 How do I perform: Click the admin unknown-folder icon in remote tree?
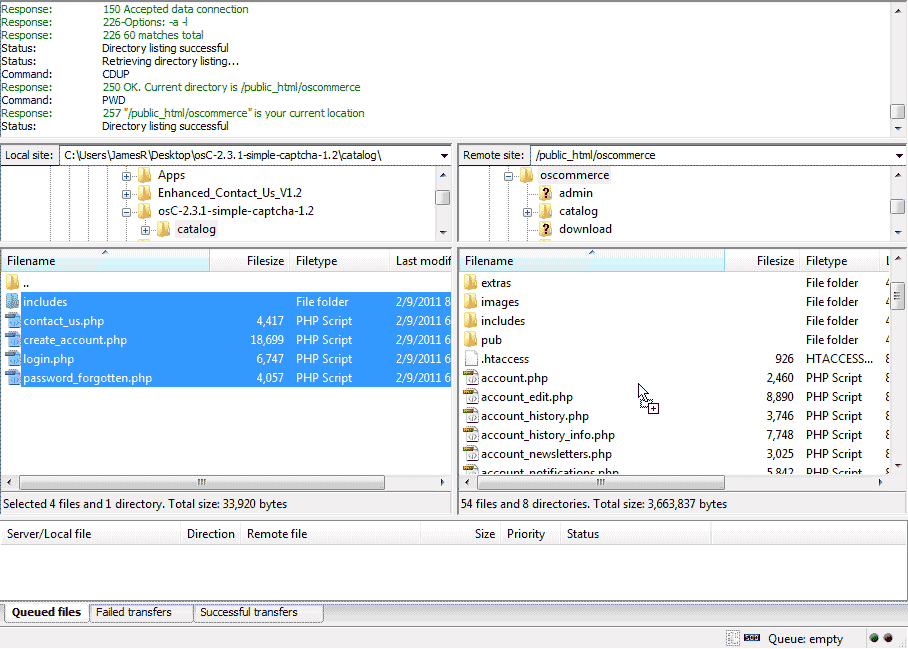click(x=545, y=193)
